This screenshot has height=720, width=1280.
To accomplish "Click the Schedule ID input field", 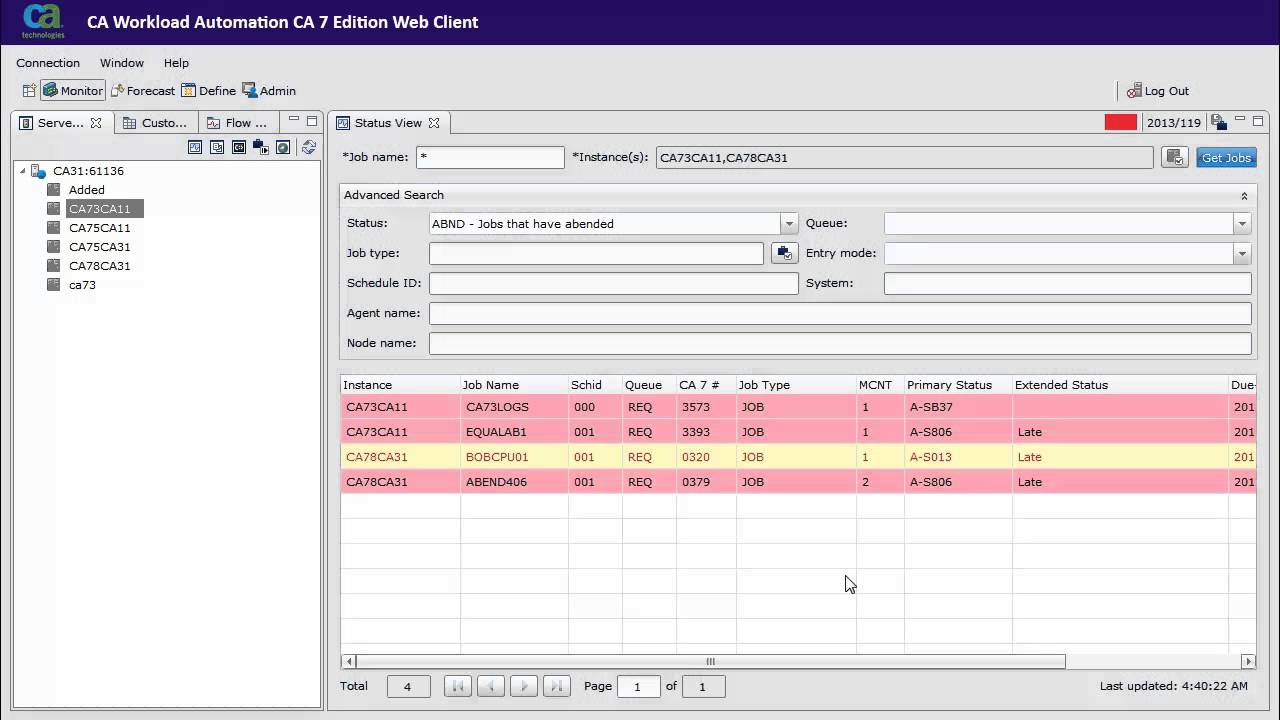I will (614, 284).
